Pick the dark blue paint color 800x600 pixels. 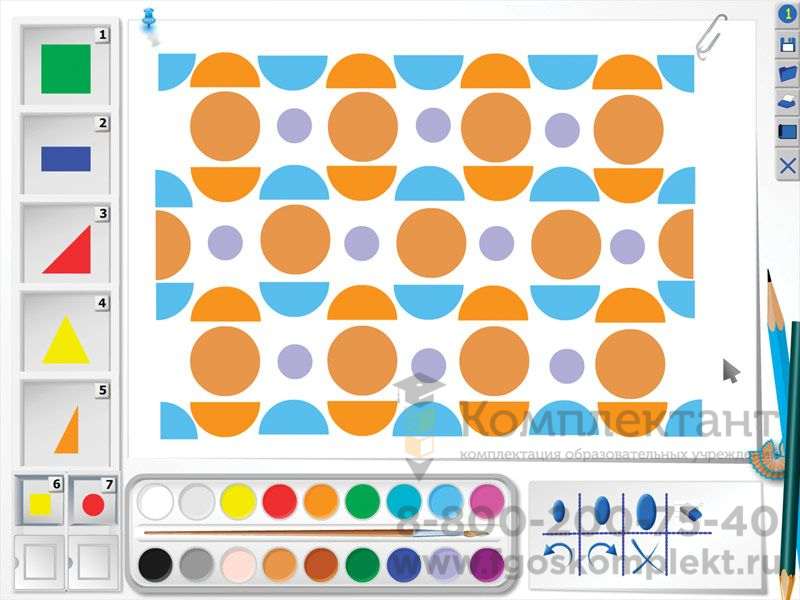click(x=404, y=565)
